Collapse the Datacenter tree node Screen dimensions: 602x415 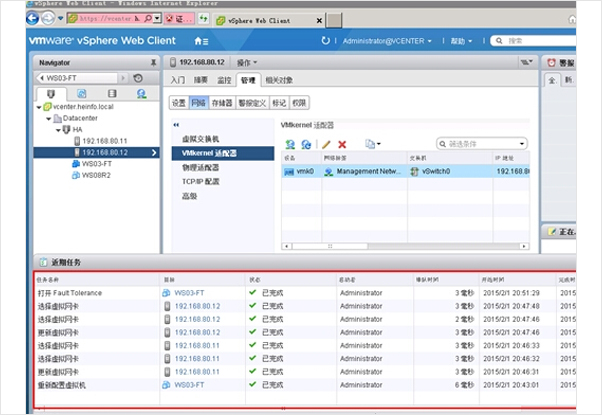[48, 119]
